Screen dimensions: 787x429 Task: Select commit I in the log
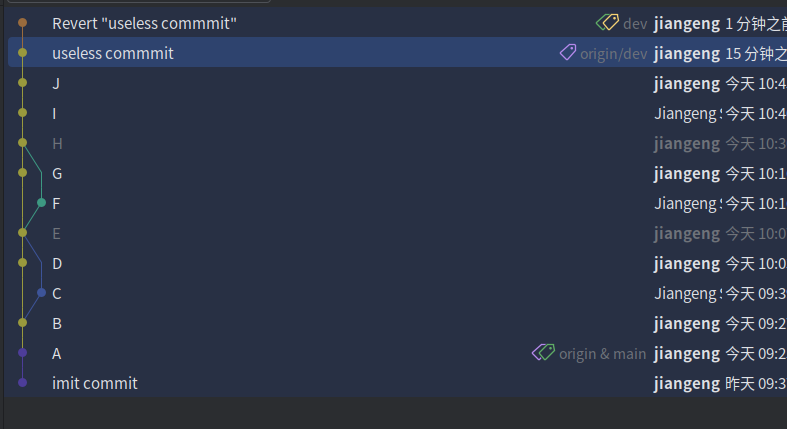click(x=398, y=113)
